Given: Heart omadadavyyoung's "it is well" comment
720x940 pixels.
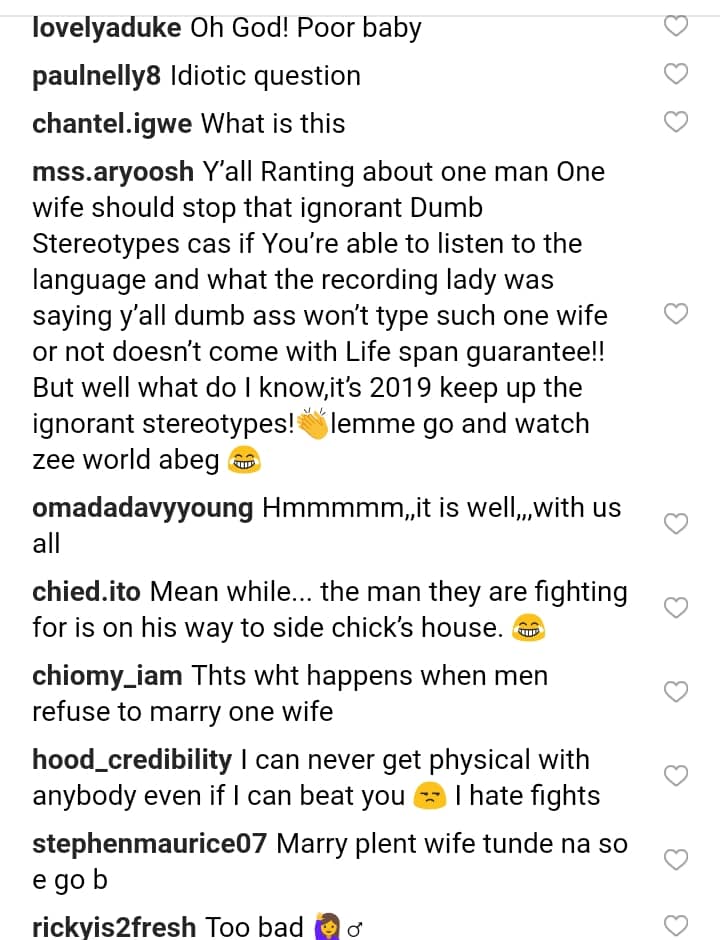Looking at the screenshot, I should tap(677, 524).
